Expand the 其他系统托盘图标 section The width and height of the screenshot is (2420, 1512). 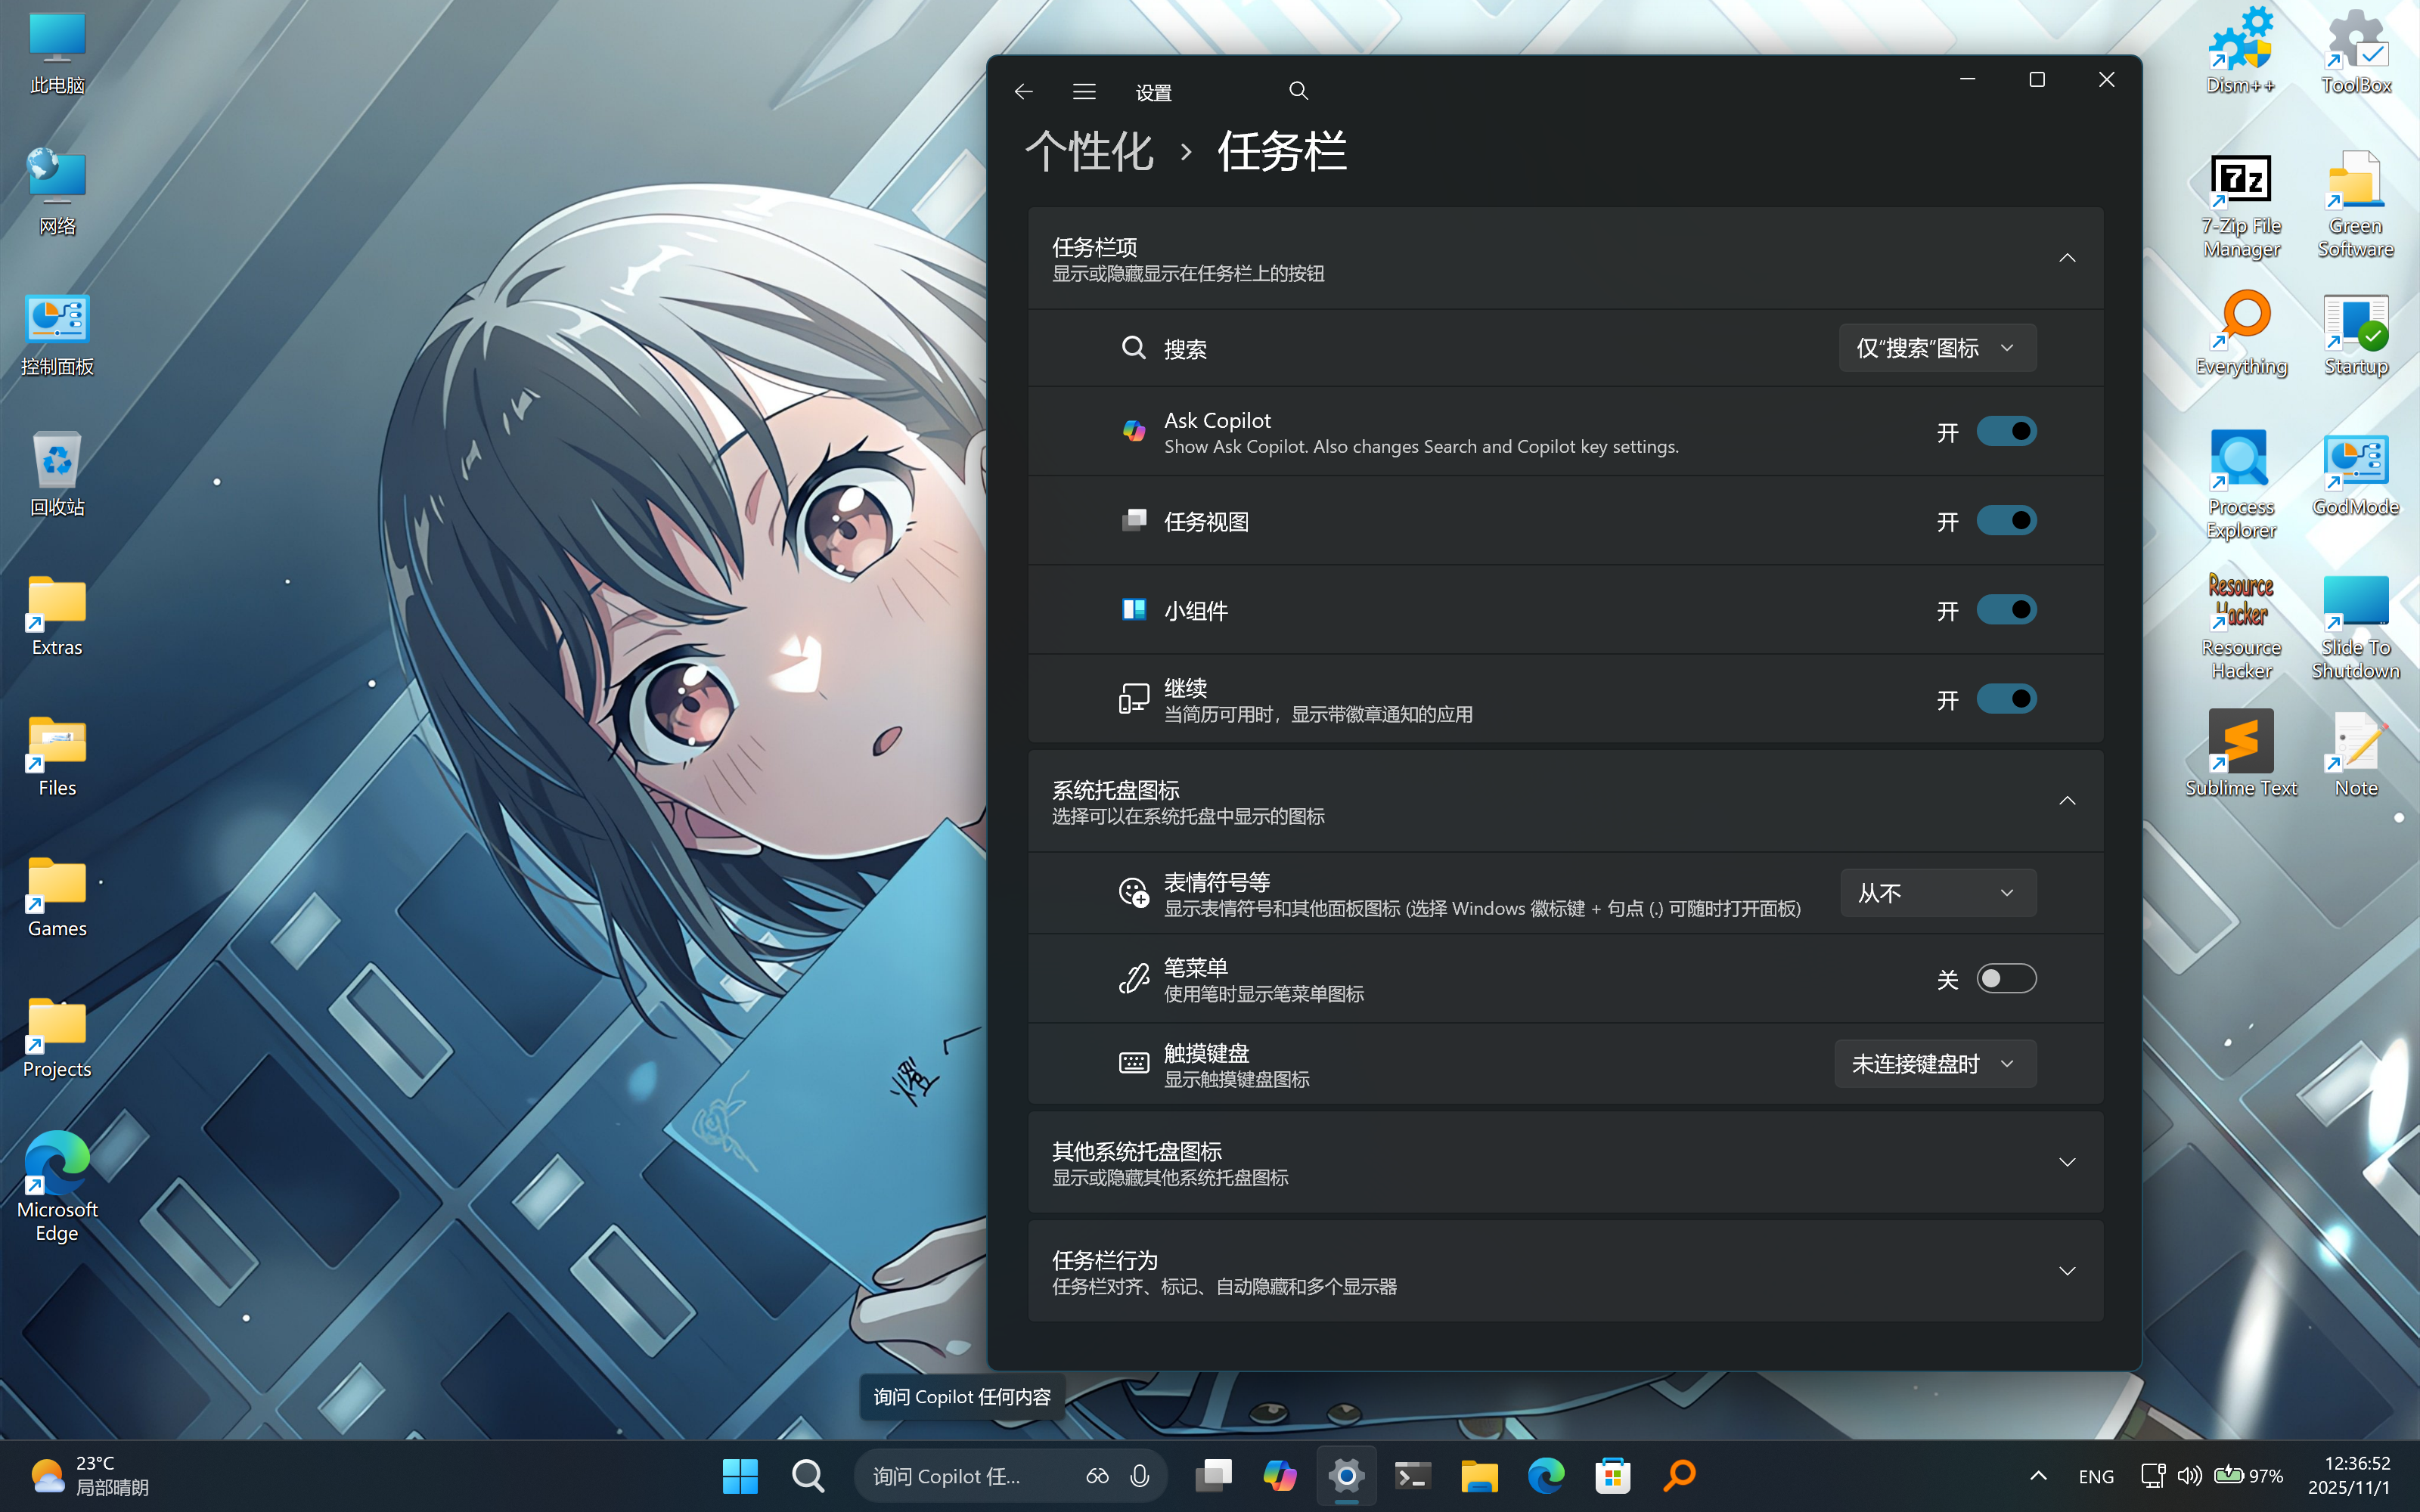2066,1163
